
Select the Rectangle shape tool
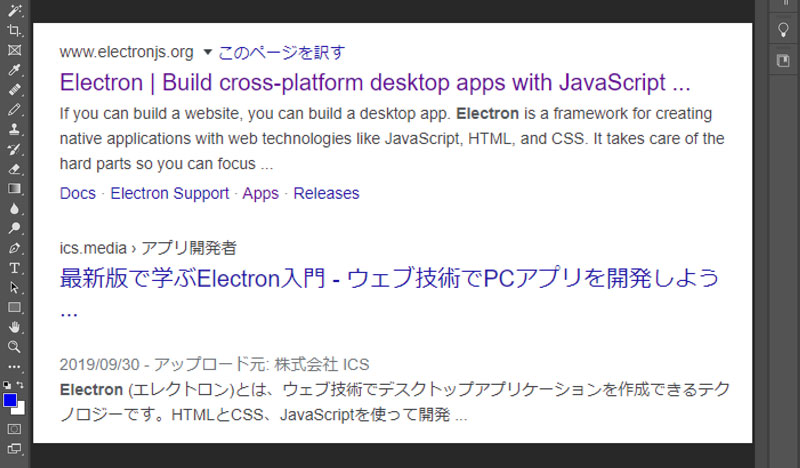[14, 307]
